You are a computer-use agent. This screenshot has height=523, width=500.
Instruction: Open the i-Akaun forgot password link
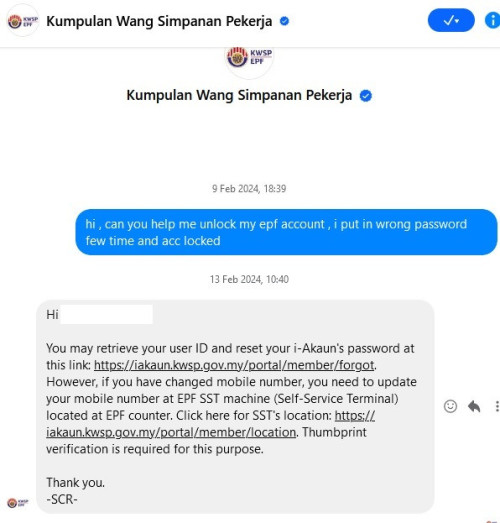click(234, 365)
